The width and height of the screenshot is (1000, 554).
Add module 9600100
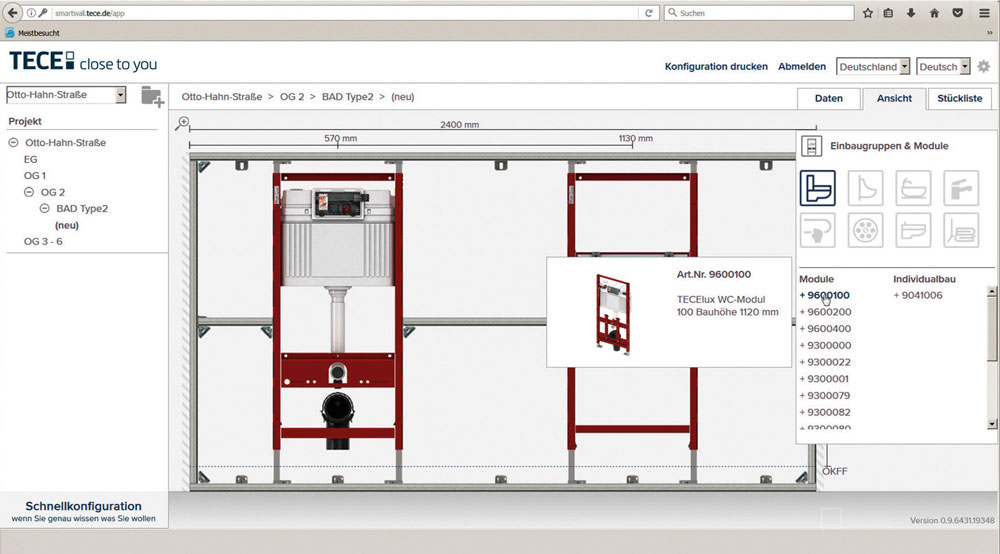(x=825, y=295)
